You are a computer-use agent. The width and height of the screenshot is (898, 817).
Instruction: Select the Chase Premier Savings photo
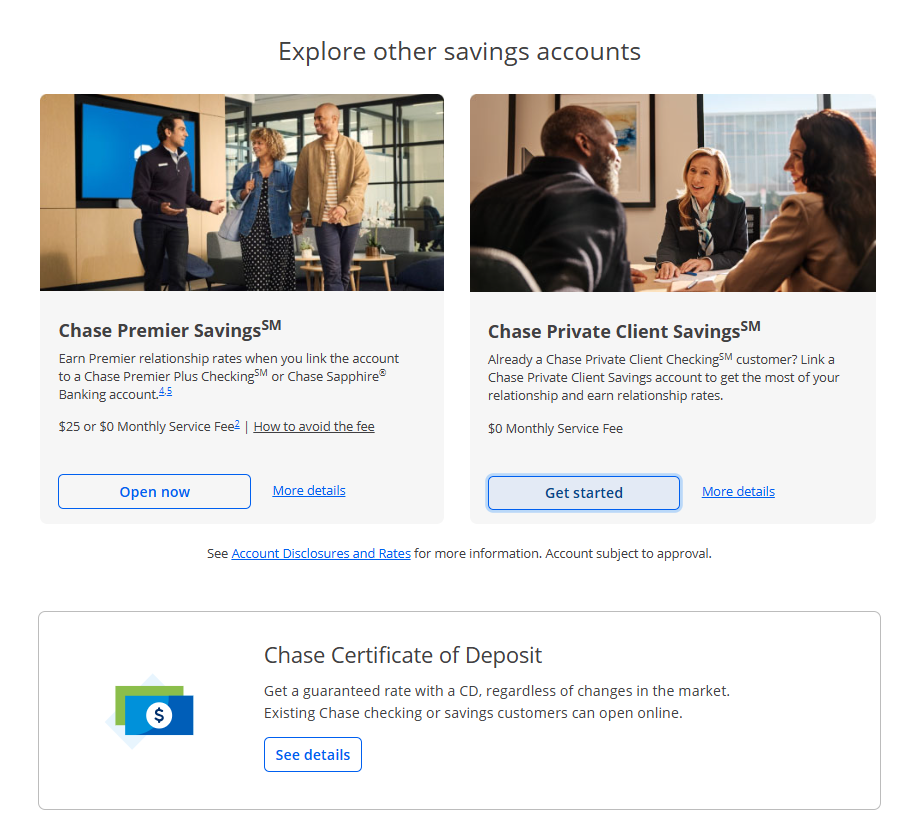[x=241, y=192]
